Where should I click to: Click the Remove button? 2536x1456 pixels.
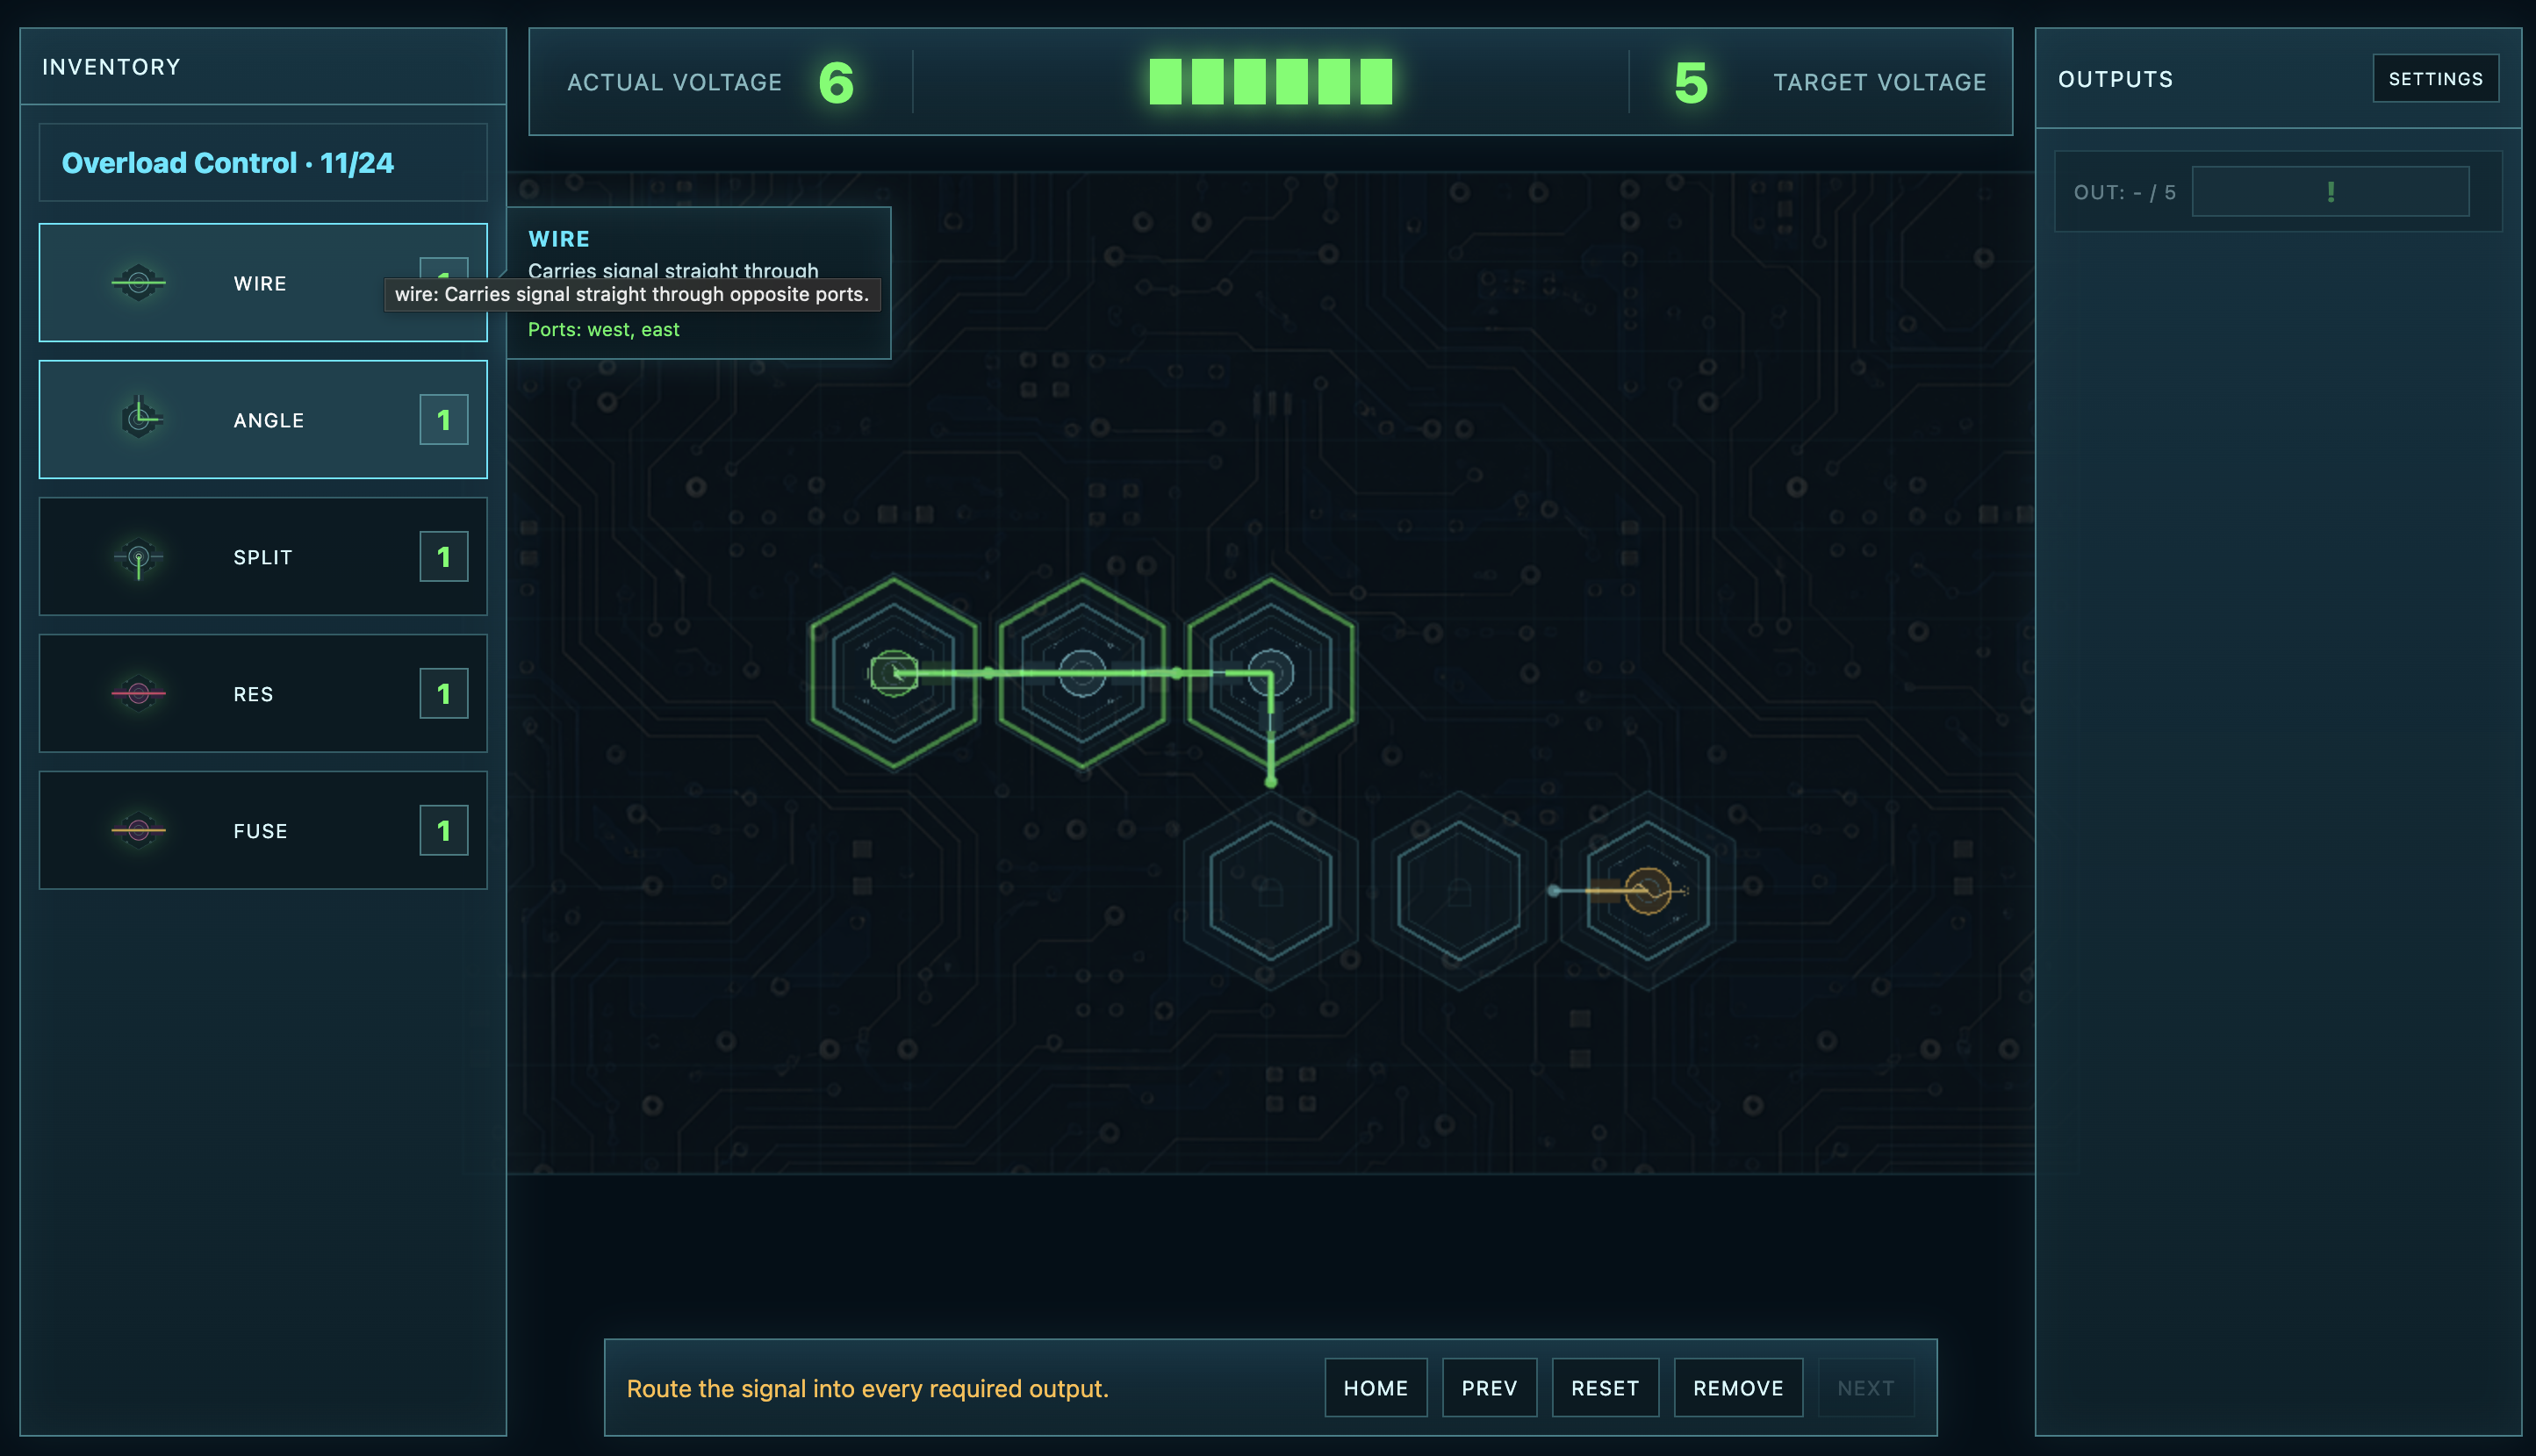1738,1388
